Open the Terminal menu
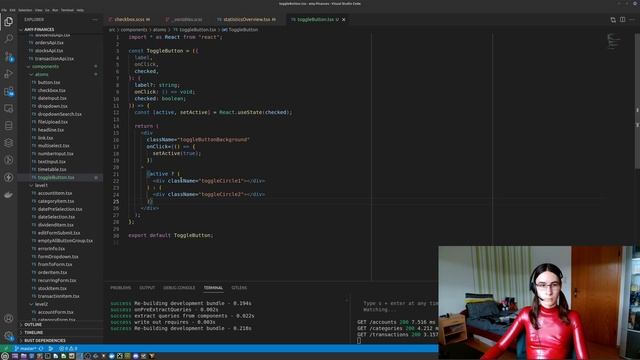640x360 pixels. pyautogui.click(x=67, y=10)
